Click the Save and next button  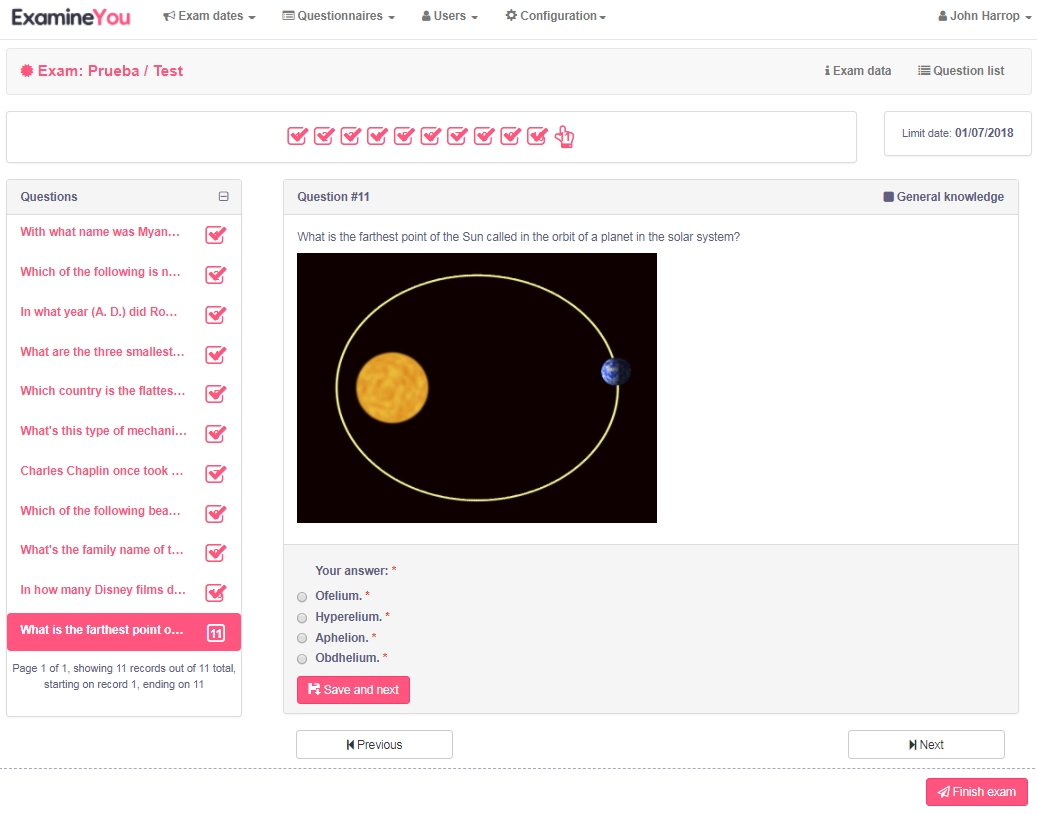pos(353,690)
